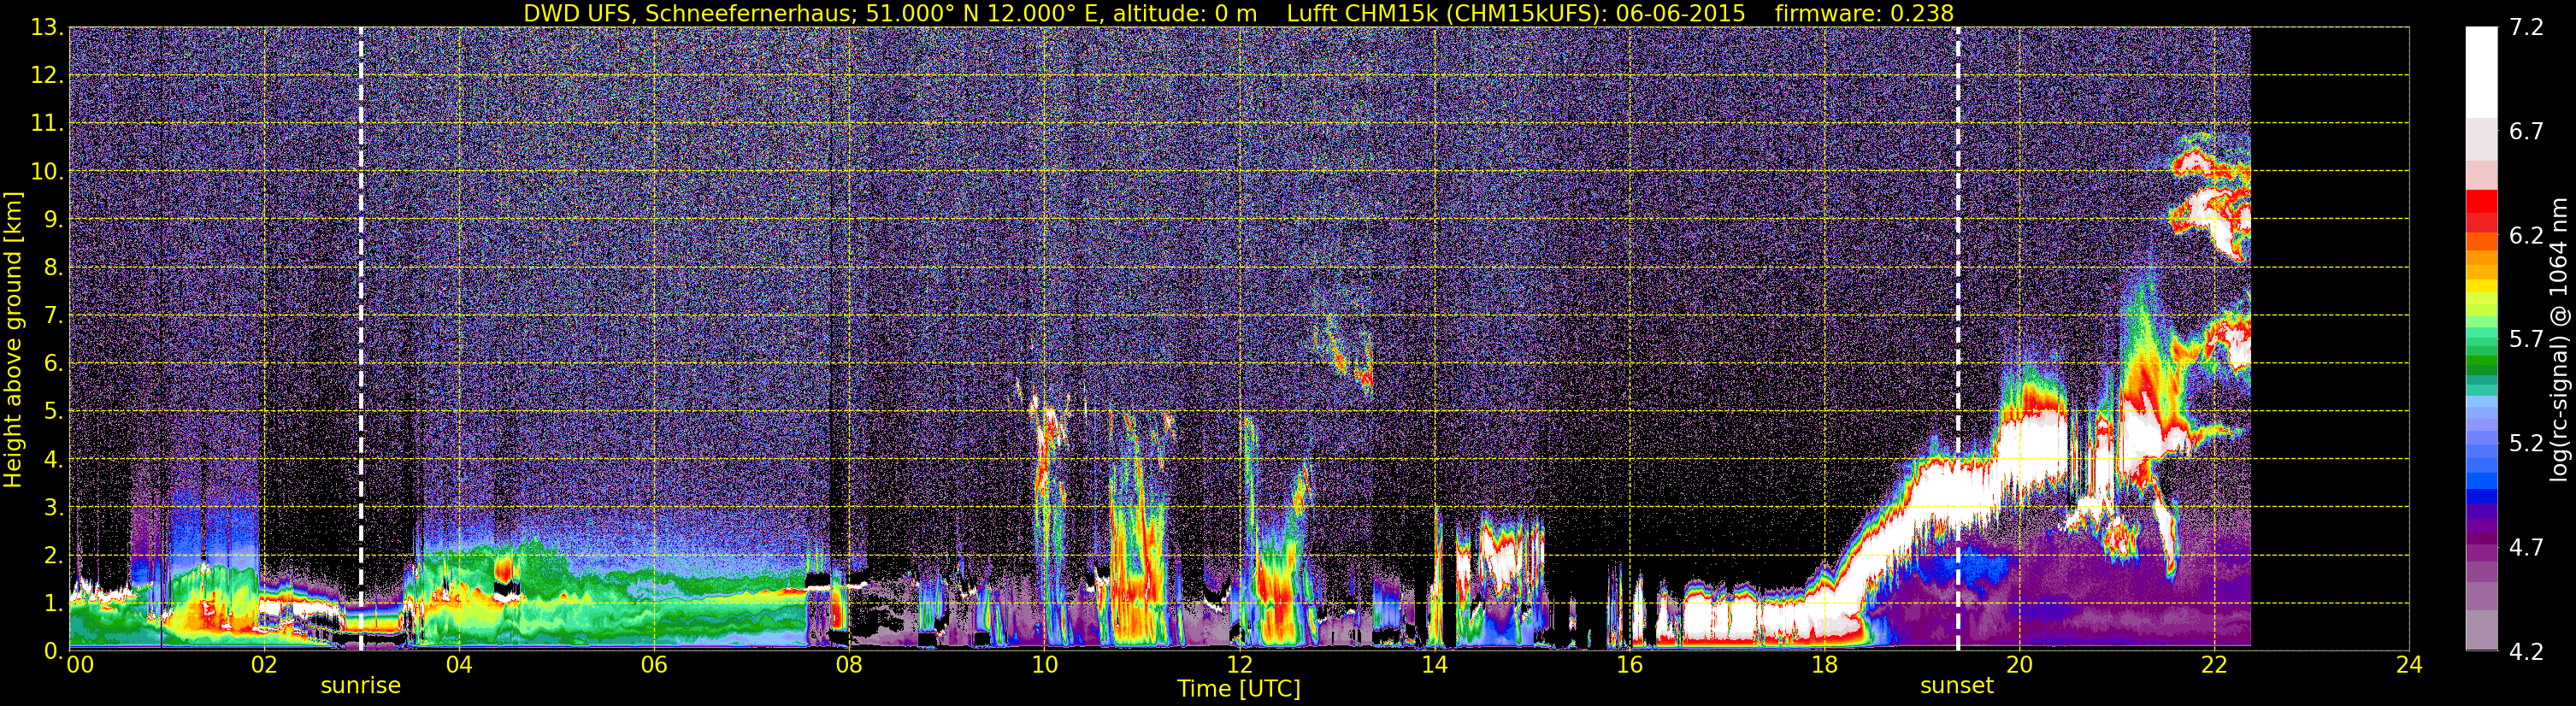Click the colorbar value '4.7'
This screenshot has width=2576, height=706.
2526,548
